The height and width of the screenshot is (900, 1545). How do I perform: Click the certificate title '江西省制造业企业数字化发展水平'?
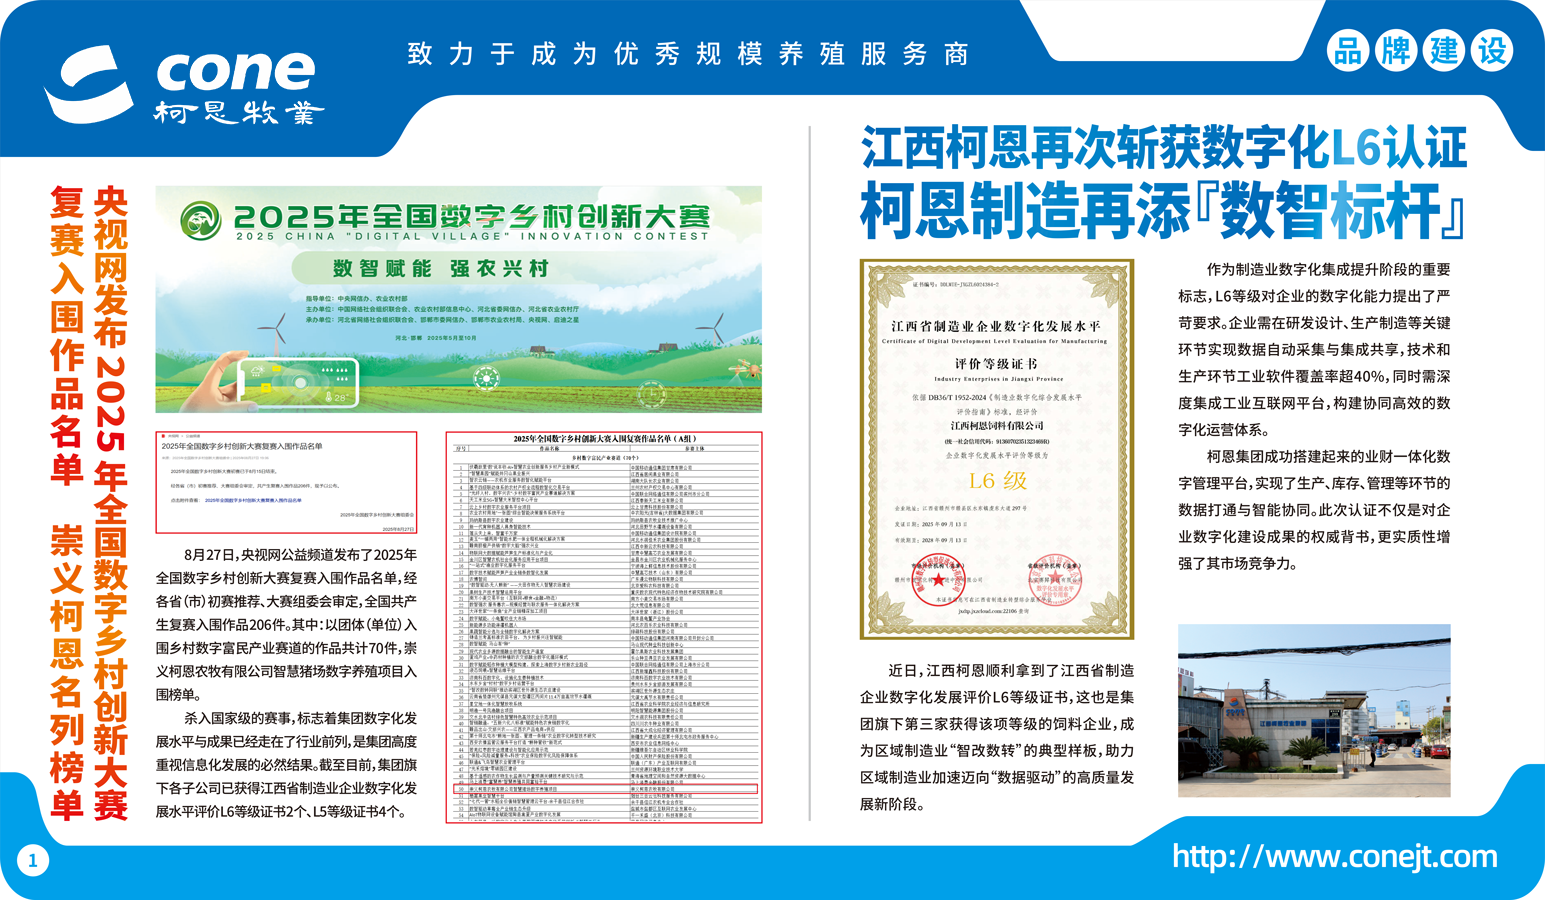[x=996, y=327]
